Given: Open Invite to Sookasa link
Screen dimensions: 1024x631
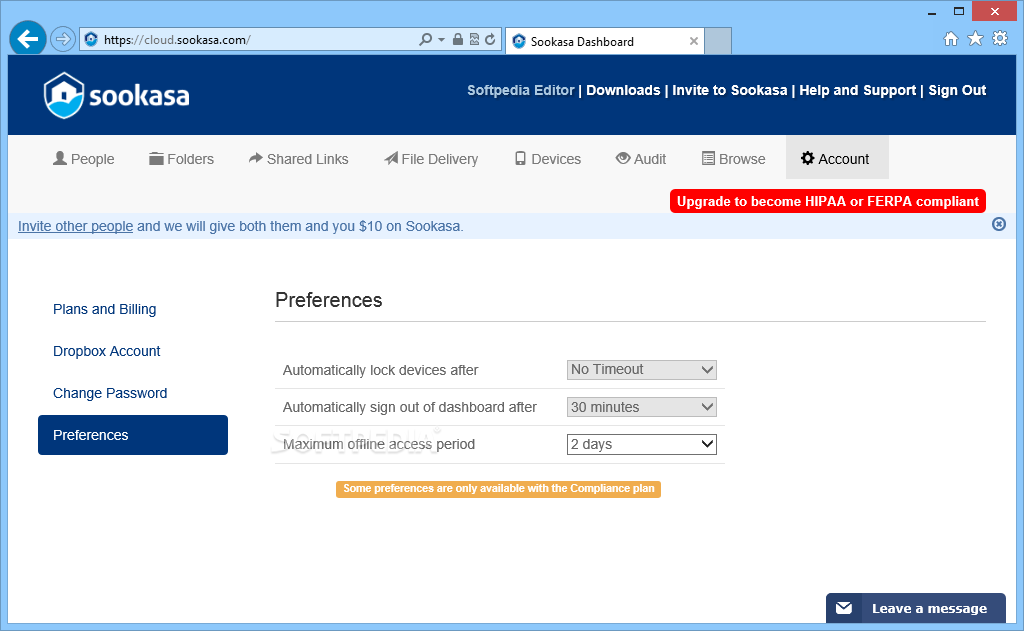Looking at the screenshot, I should (729, 90).
